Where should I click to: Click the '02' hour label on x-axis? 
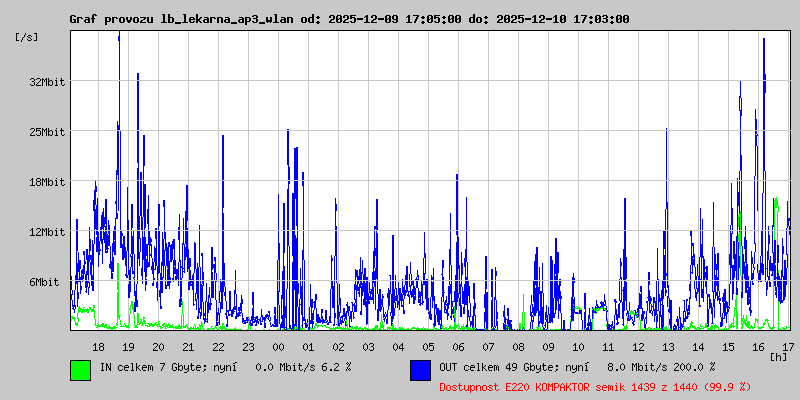coord(338,347)
